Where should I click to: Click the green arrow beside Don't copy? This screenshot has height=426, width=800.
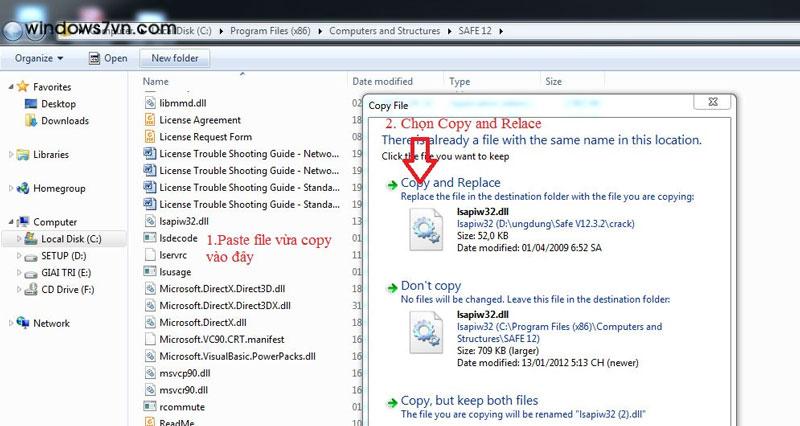pos(392,288)
